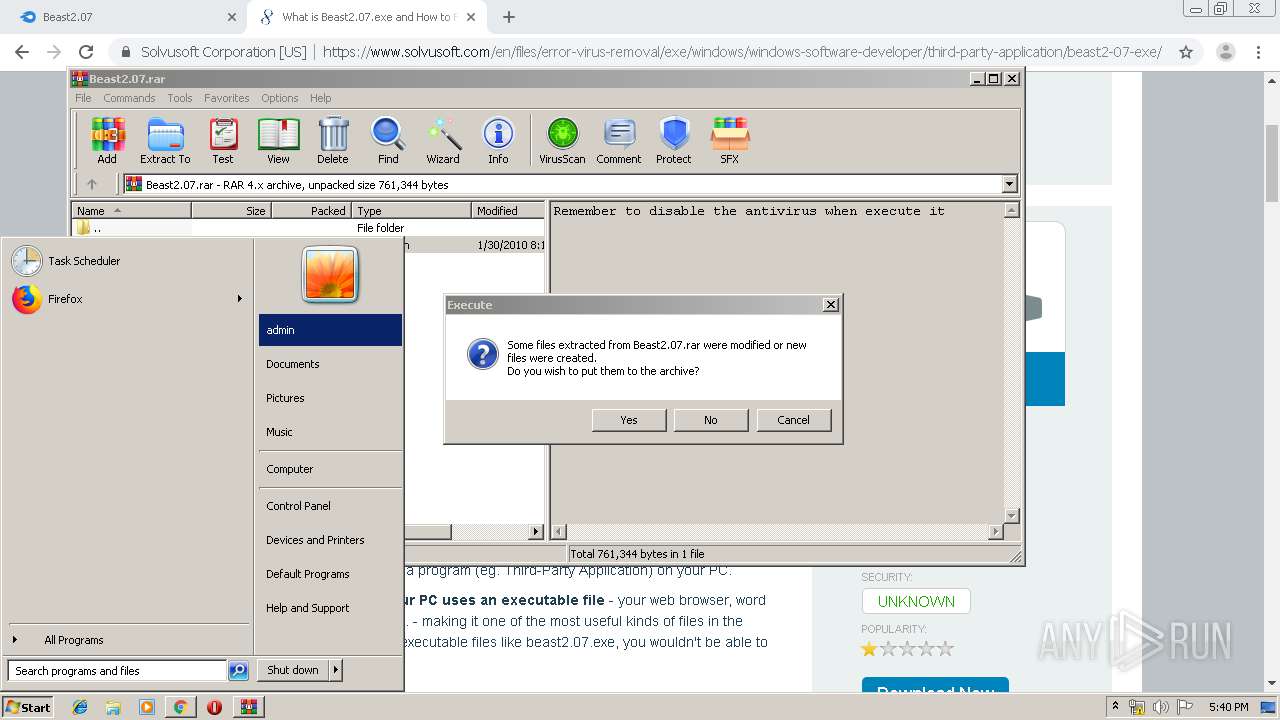
Task: Close the Execute dialog
Action: [x=830, y=305]
